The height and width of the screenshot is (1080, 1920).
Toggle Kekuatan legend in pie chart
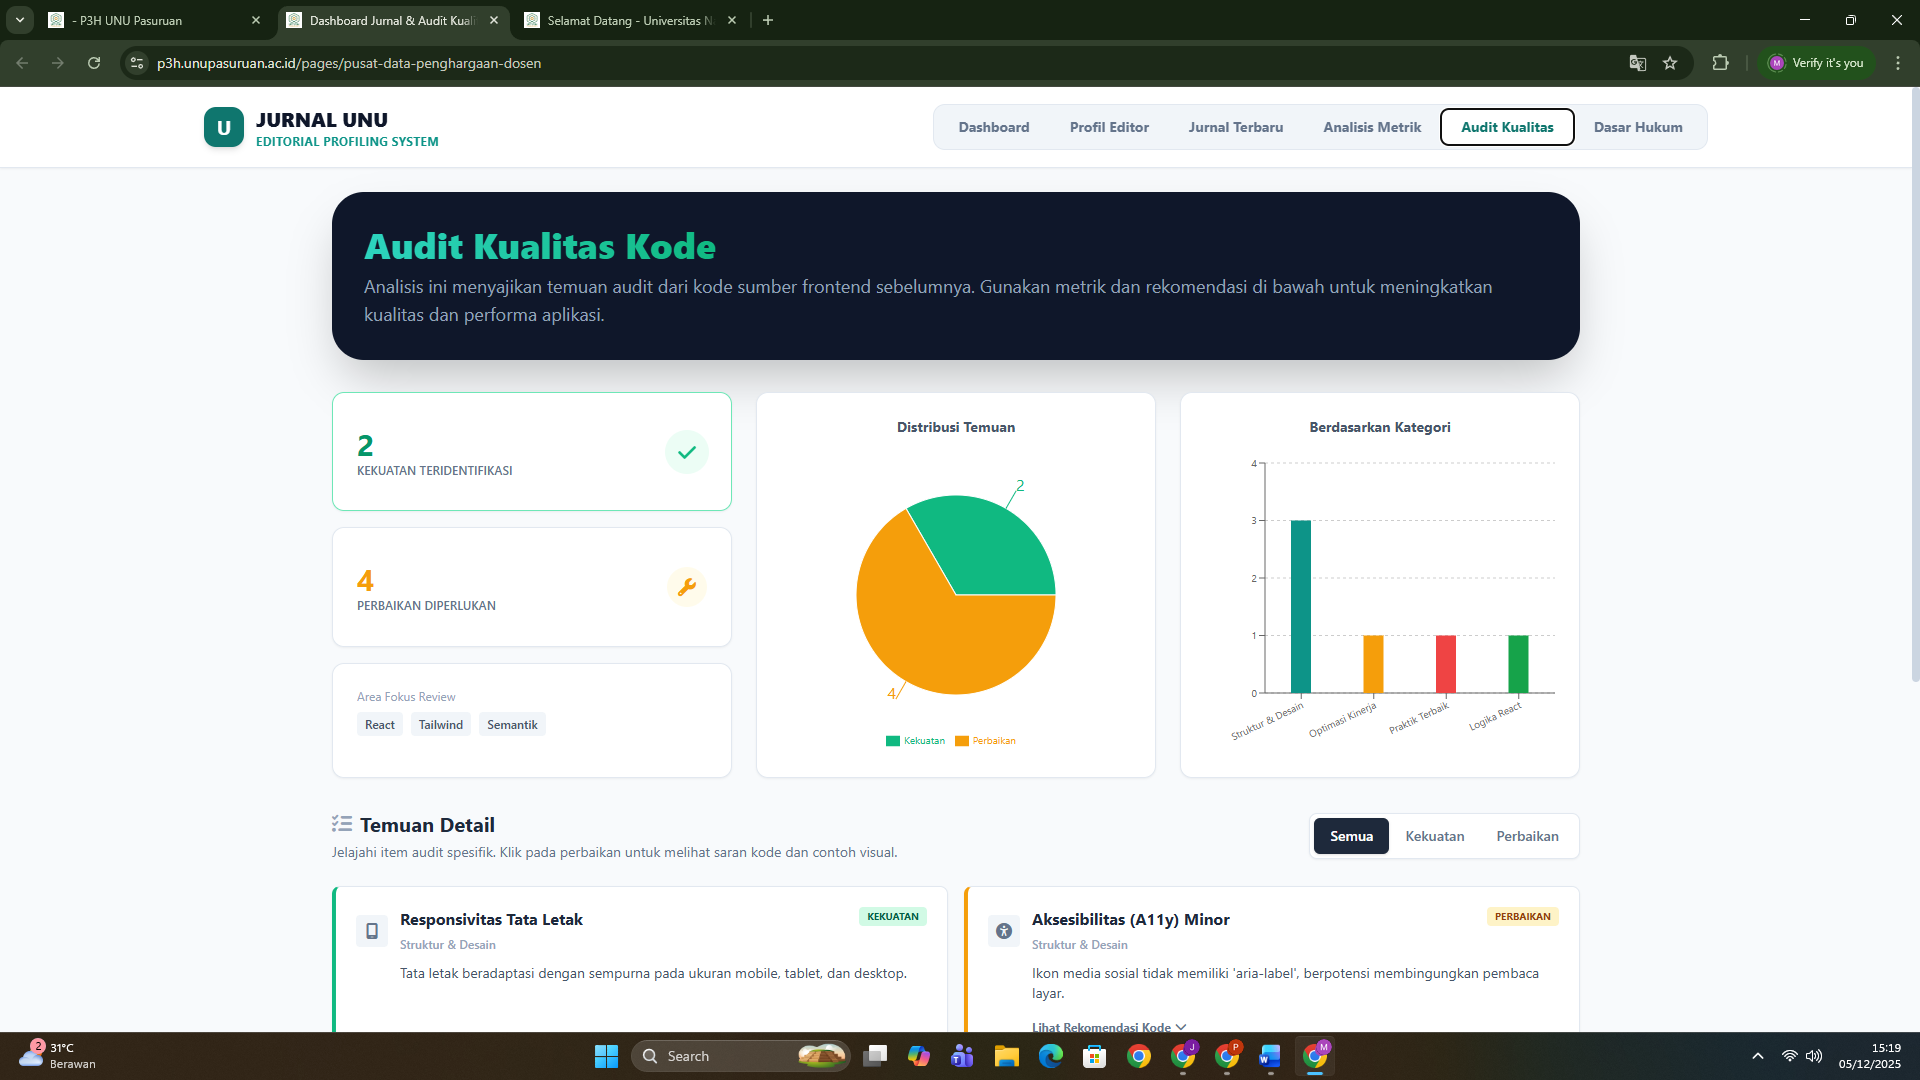[x=915, y=741]
